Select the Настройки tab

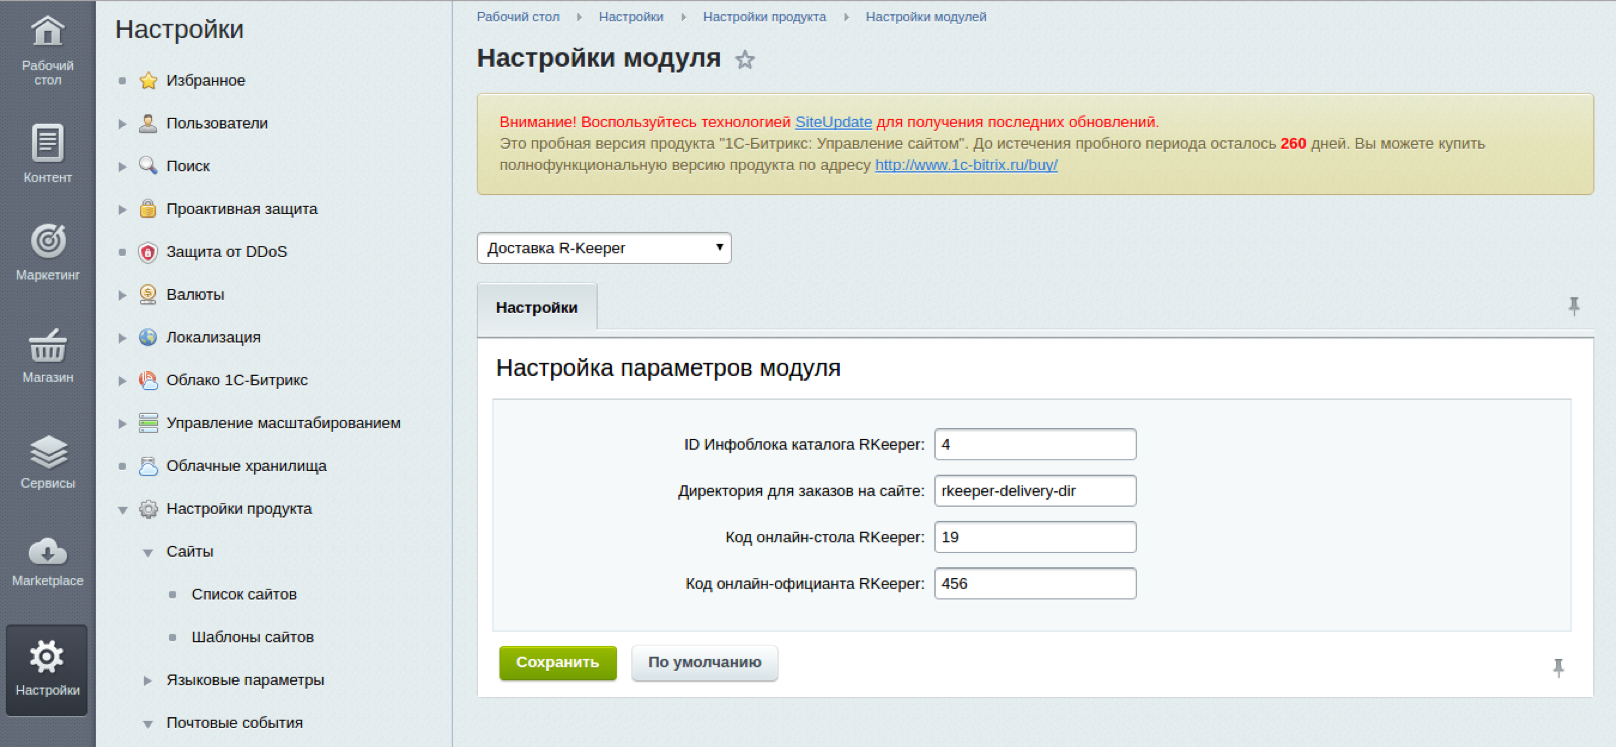[537, 307]
